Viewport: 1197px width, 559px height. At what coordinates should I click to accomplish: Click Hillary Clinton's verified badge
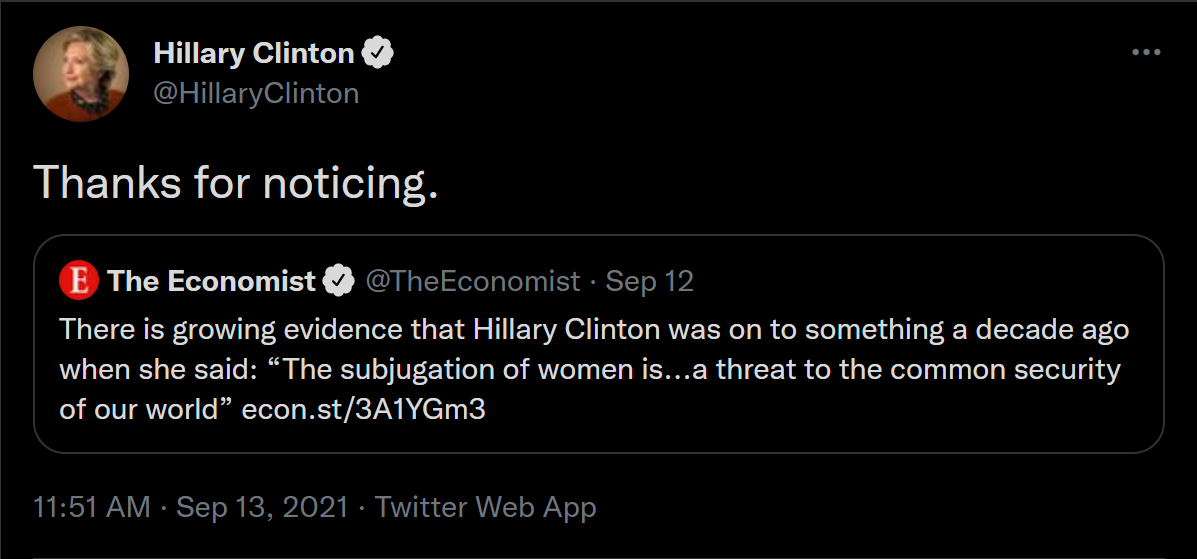click(378, 53)
